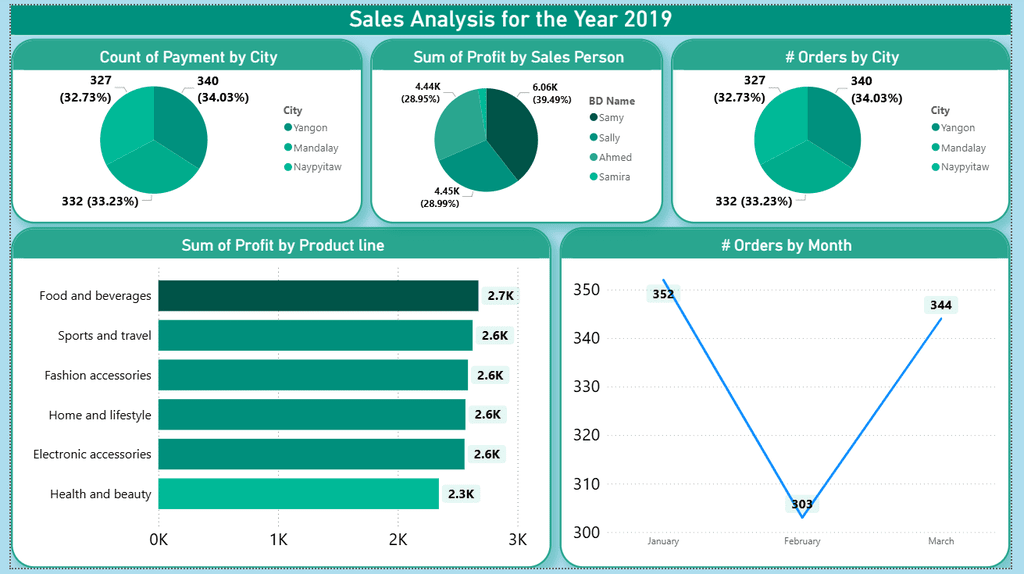The height and width of the screenshot is (574, 1024).
Task: Select Samira legend entry
Action: pyautogui.click(x=610, y=177)
